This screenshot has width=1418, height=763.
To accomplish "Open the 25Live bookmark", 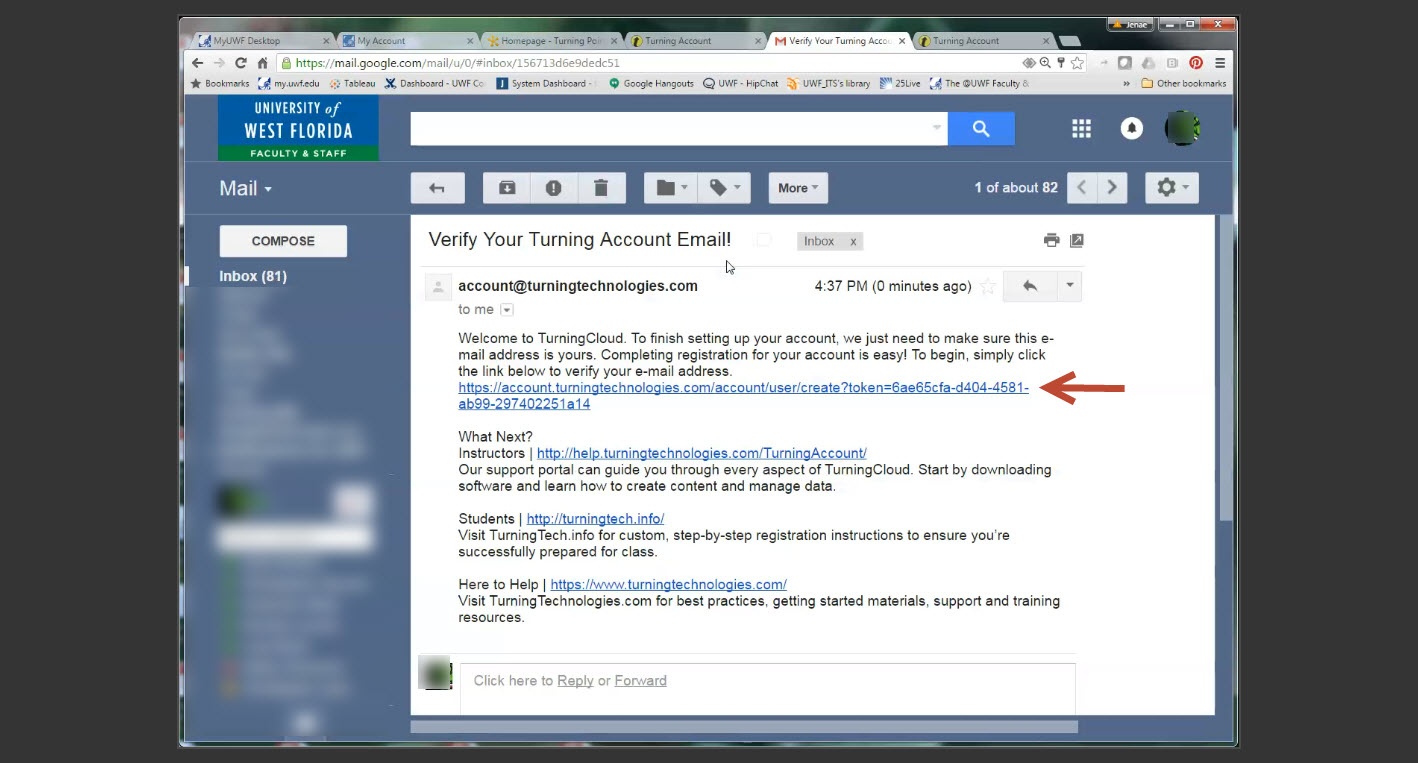I will [900, 84].
